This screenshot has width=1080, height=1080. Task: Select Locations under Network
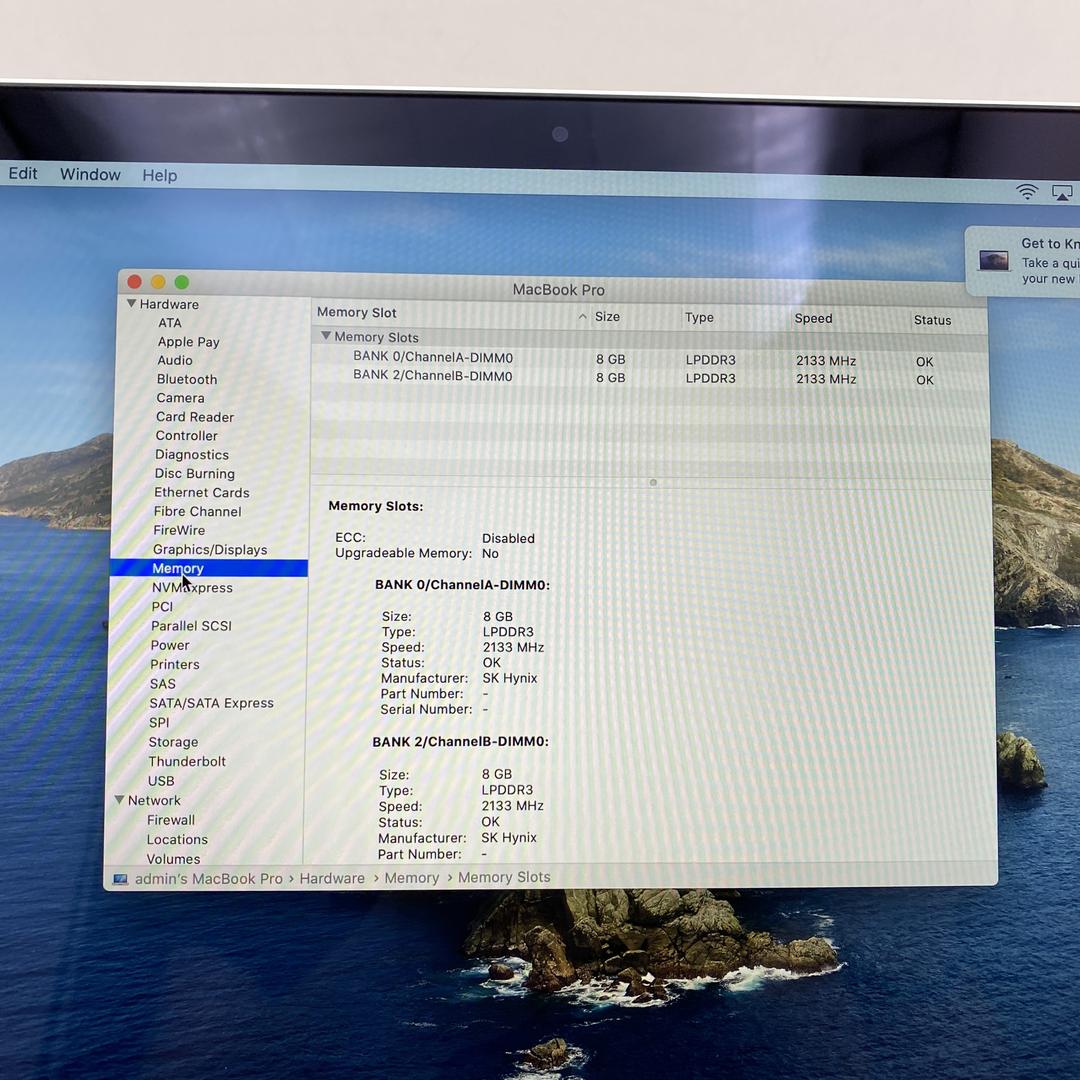click(x=177, y=840)
